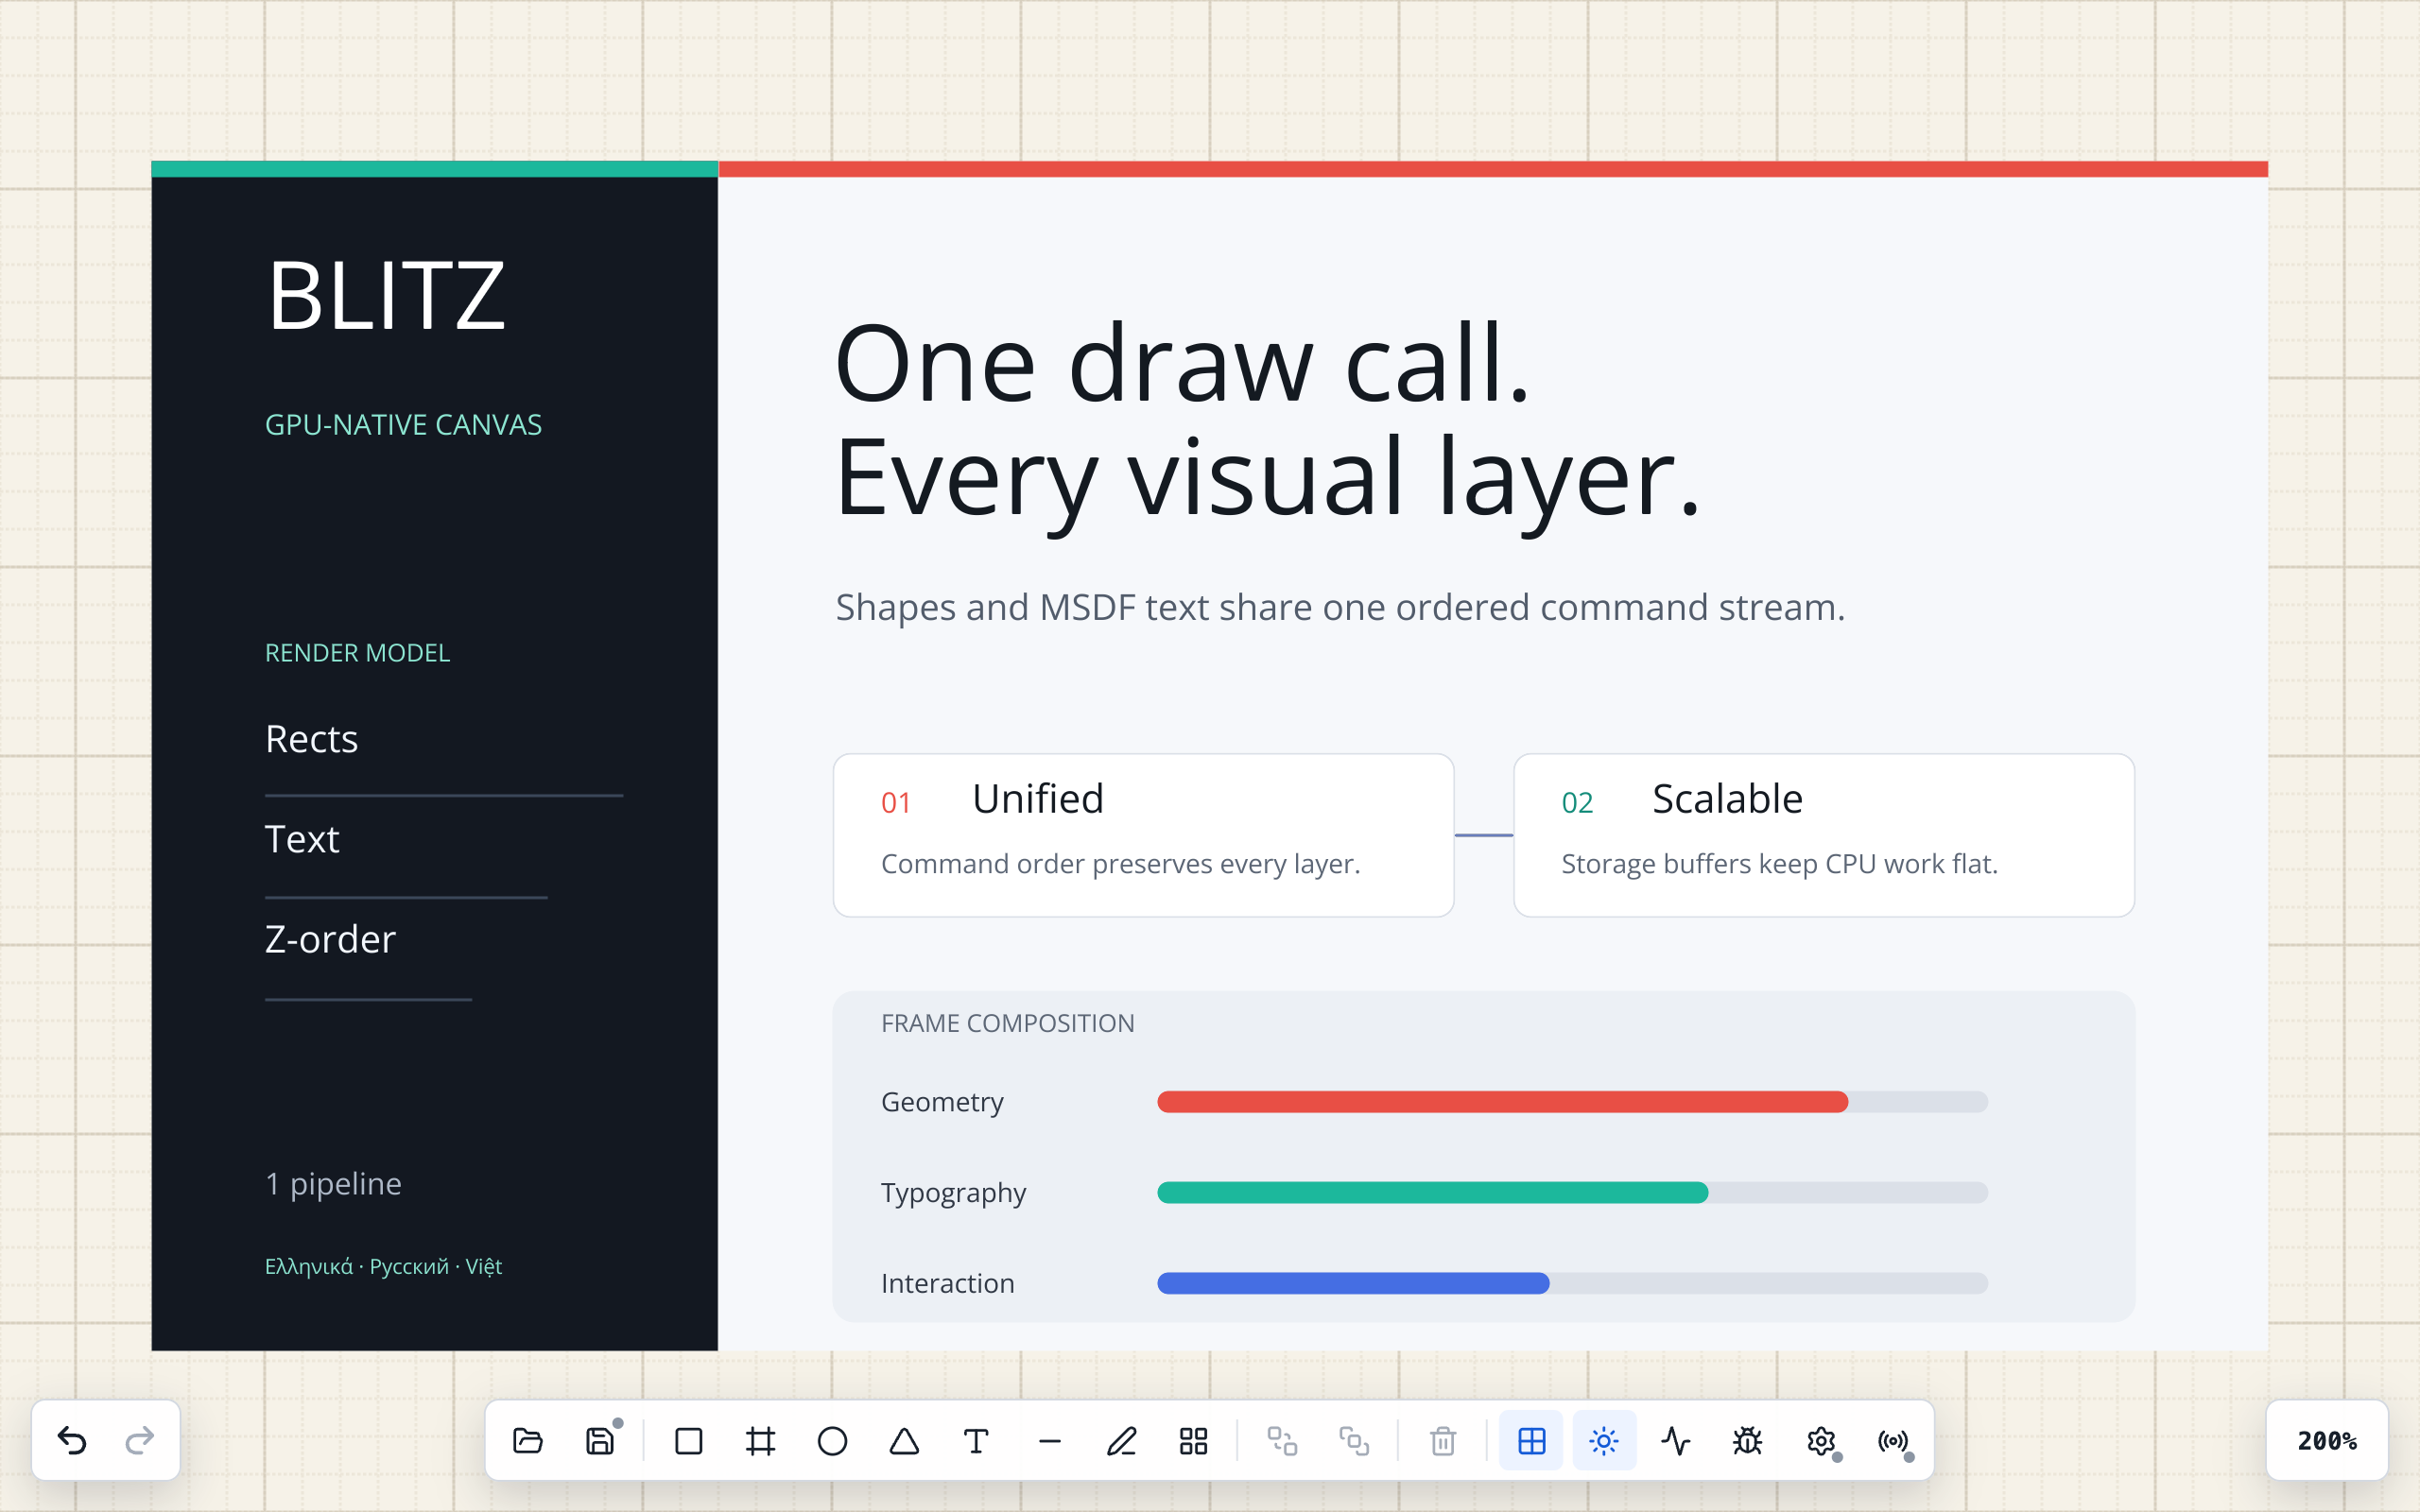Select the Pencil draw tool

click(1122, 1441)
